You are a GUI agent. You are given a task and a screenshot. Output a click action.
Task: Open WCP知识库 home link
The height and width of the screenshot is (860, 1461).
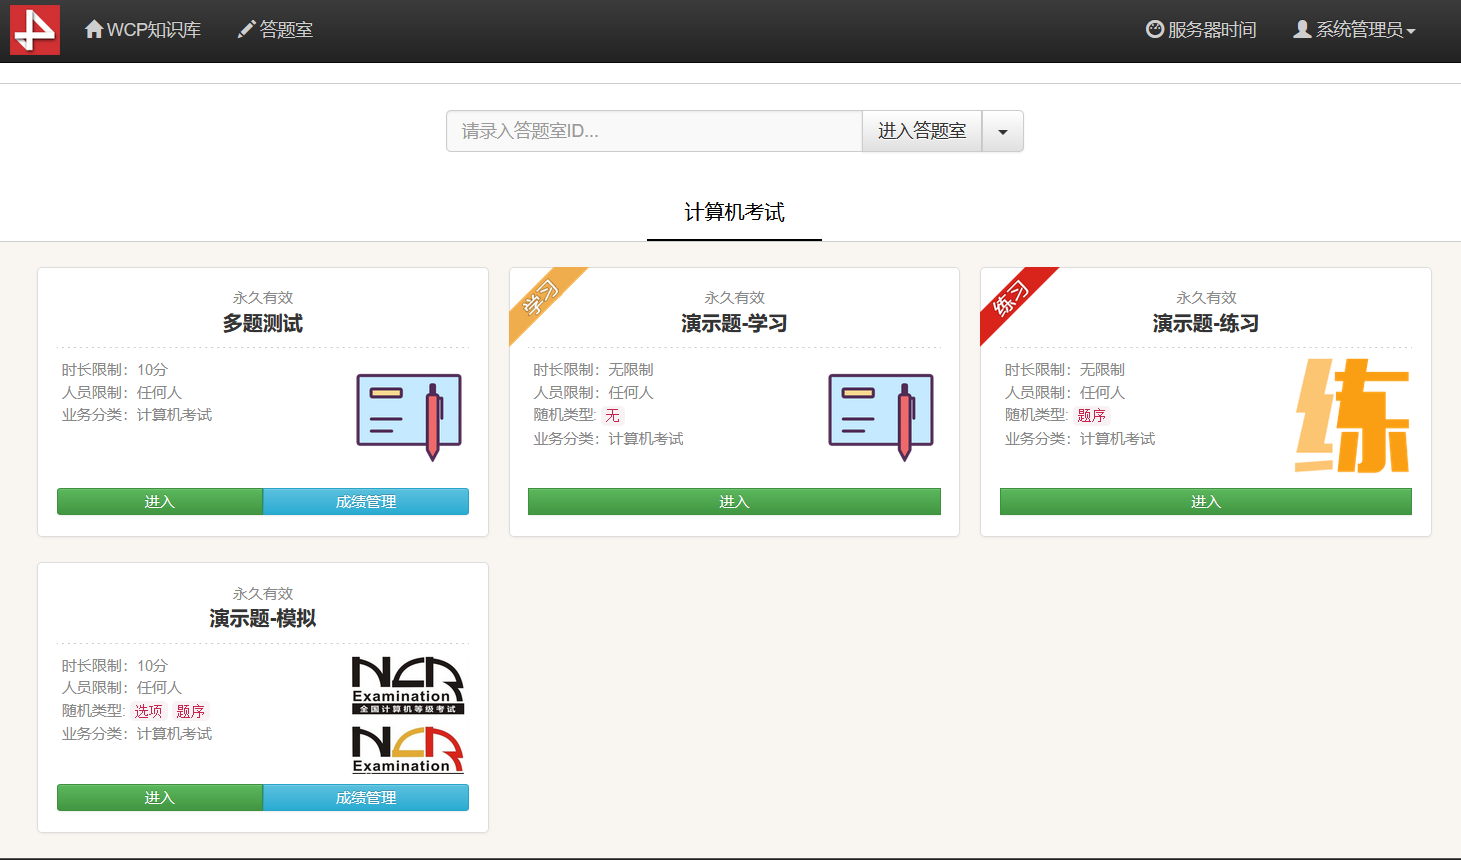143,30
